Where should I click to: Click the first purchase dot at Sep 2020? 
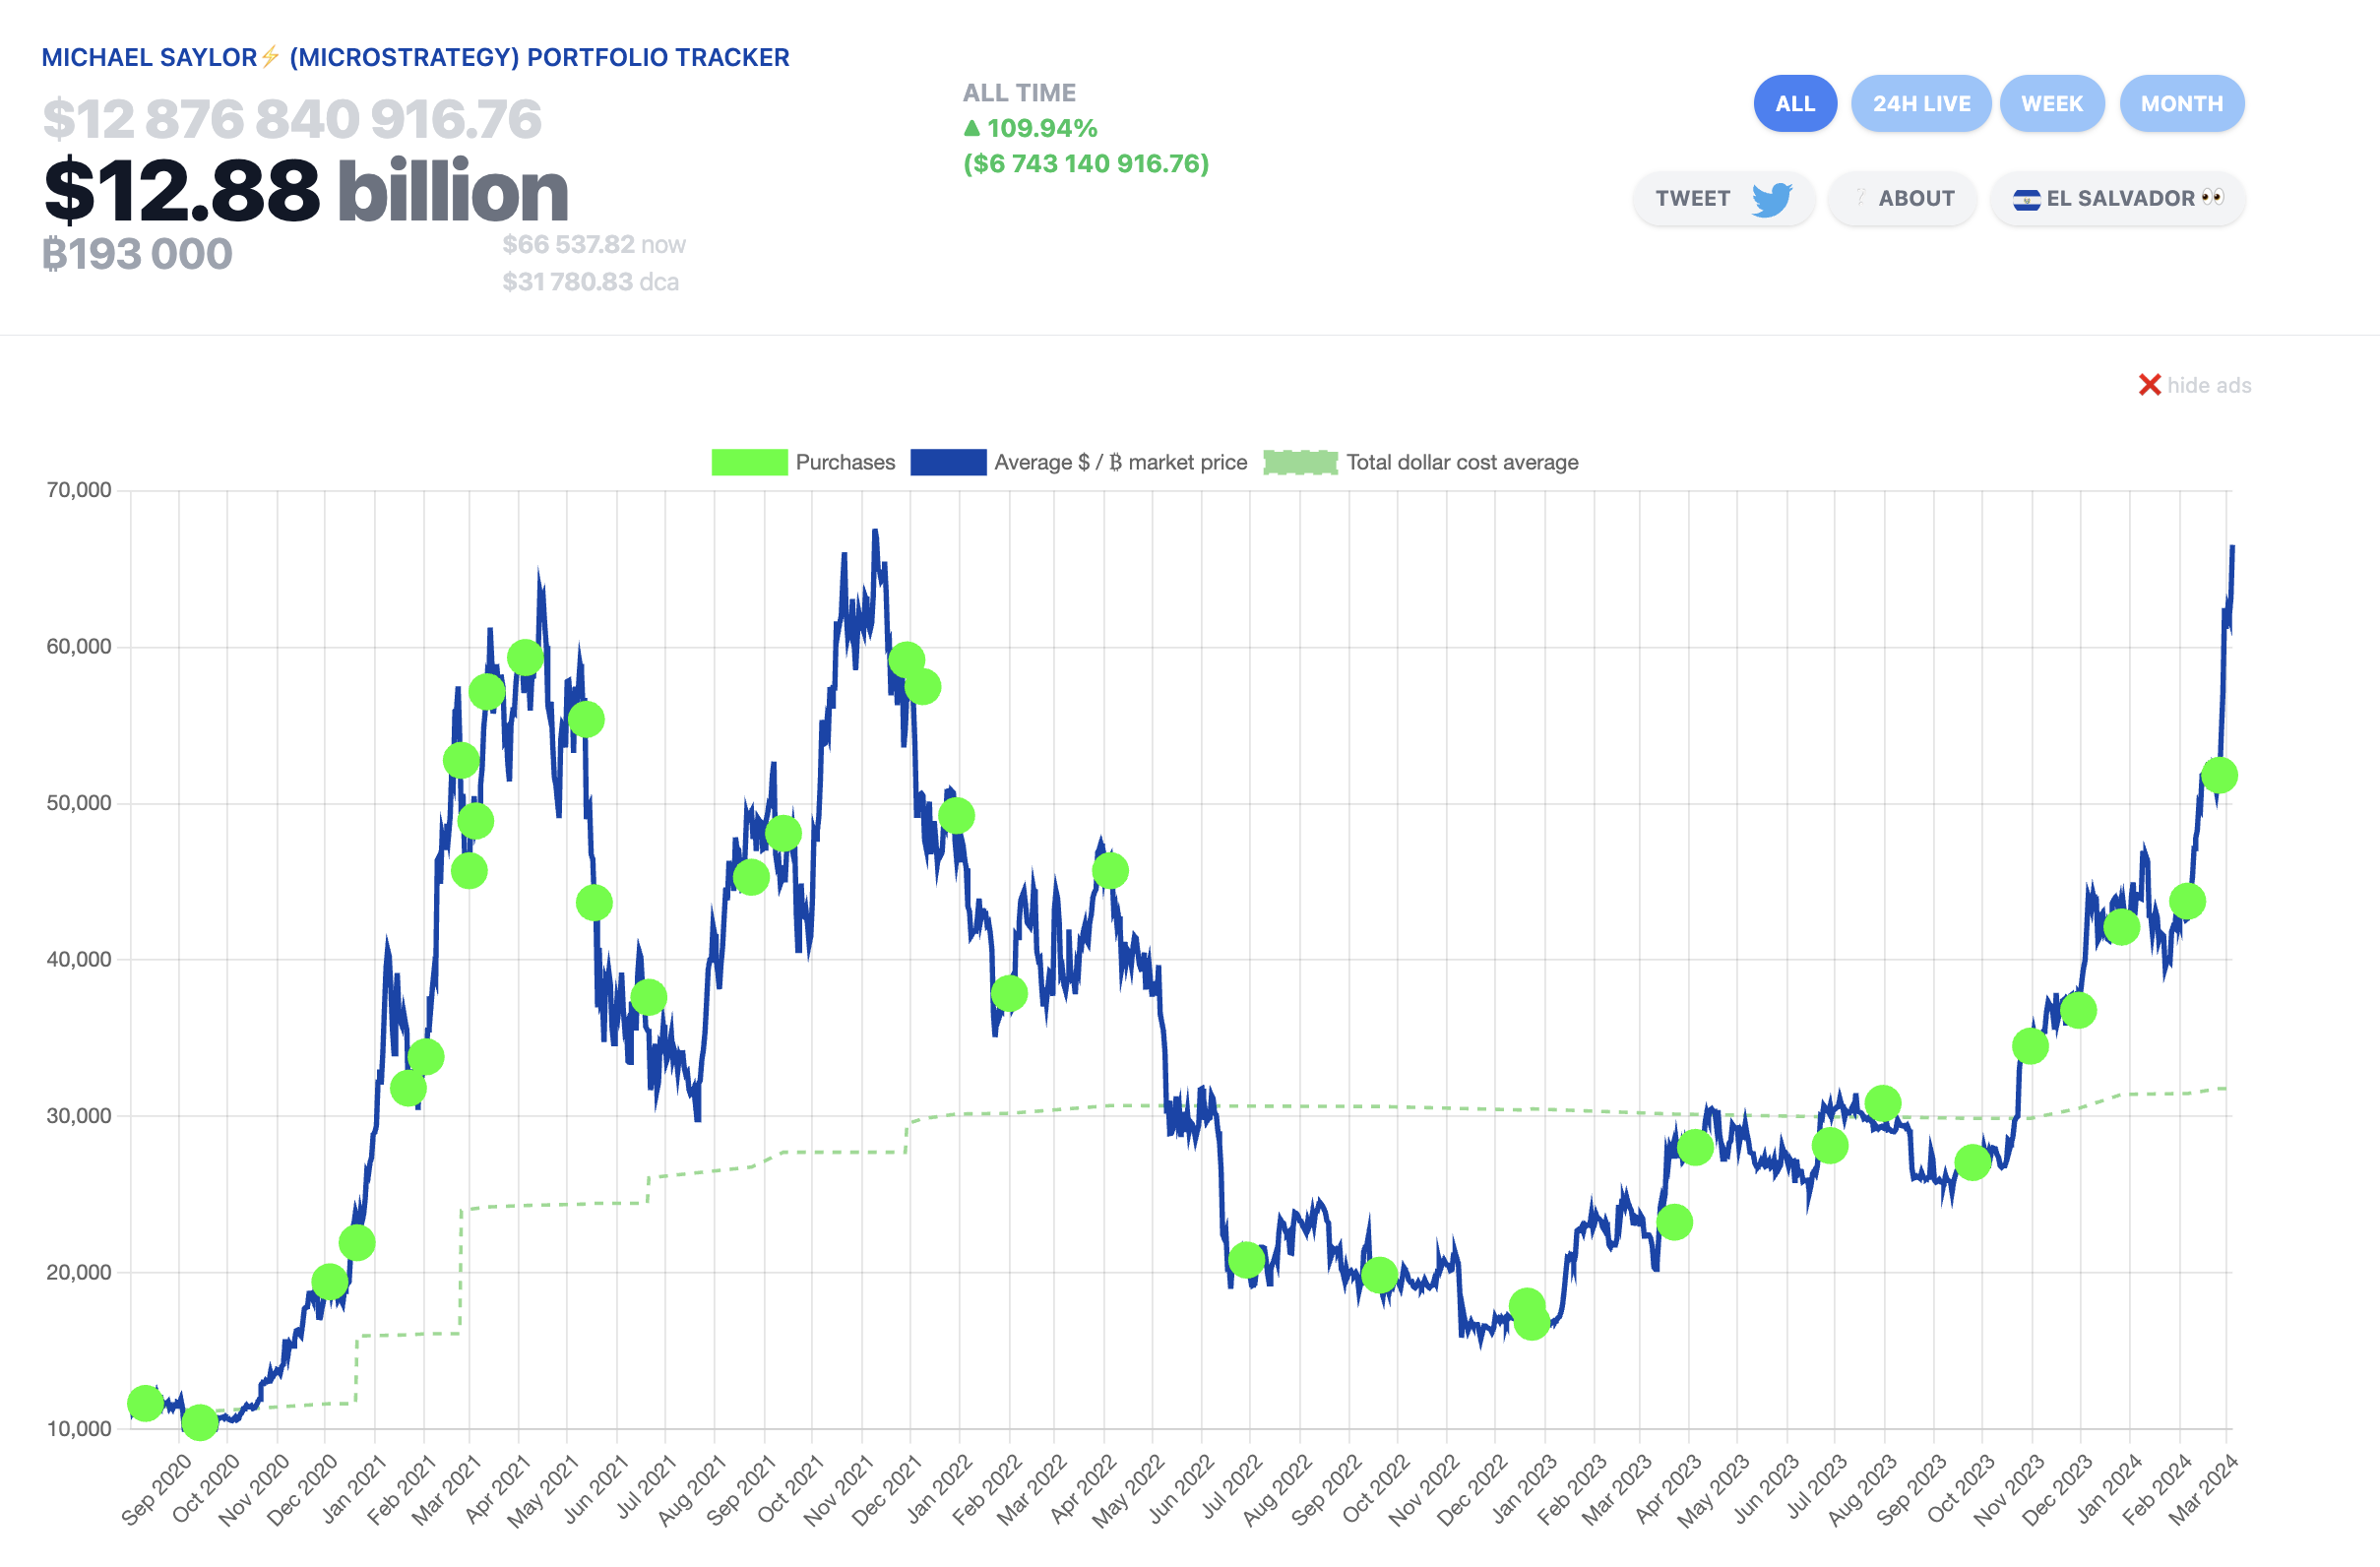(145, 1403)
